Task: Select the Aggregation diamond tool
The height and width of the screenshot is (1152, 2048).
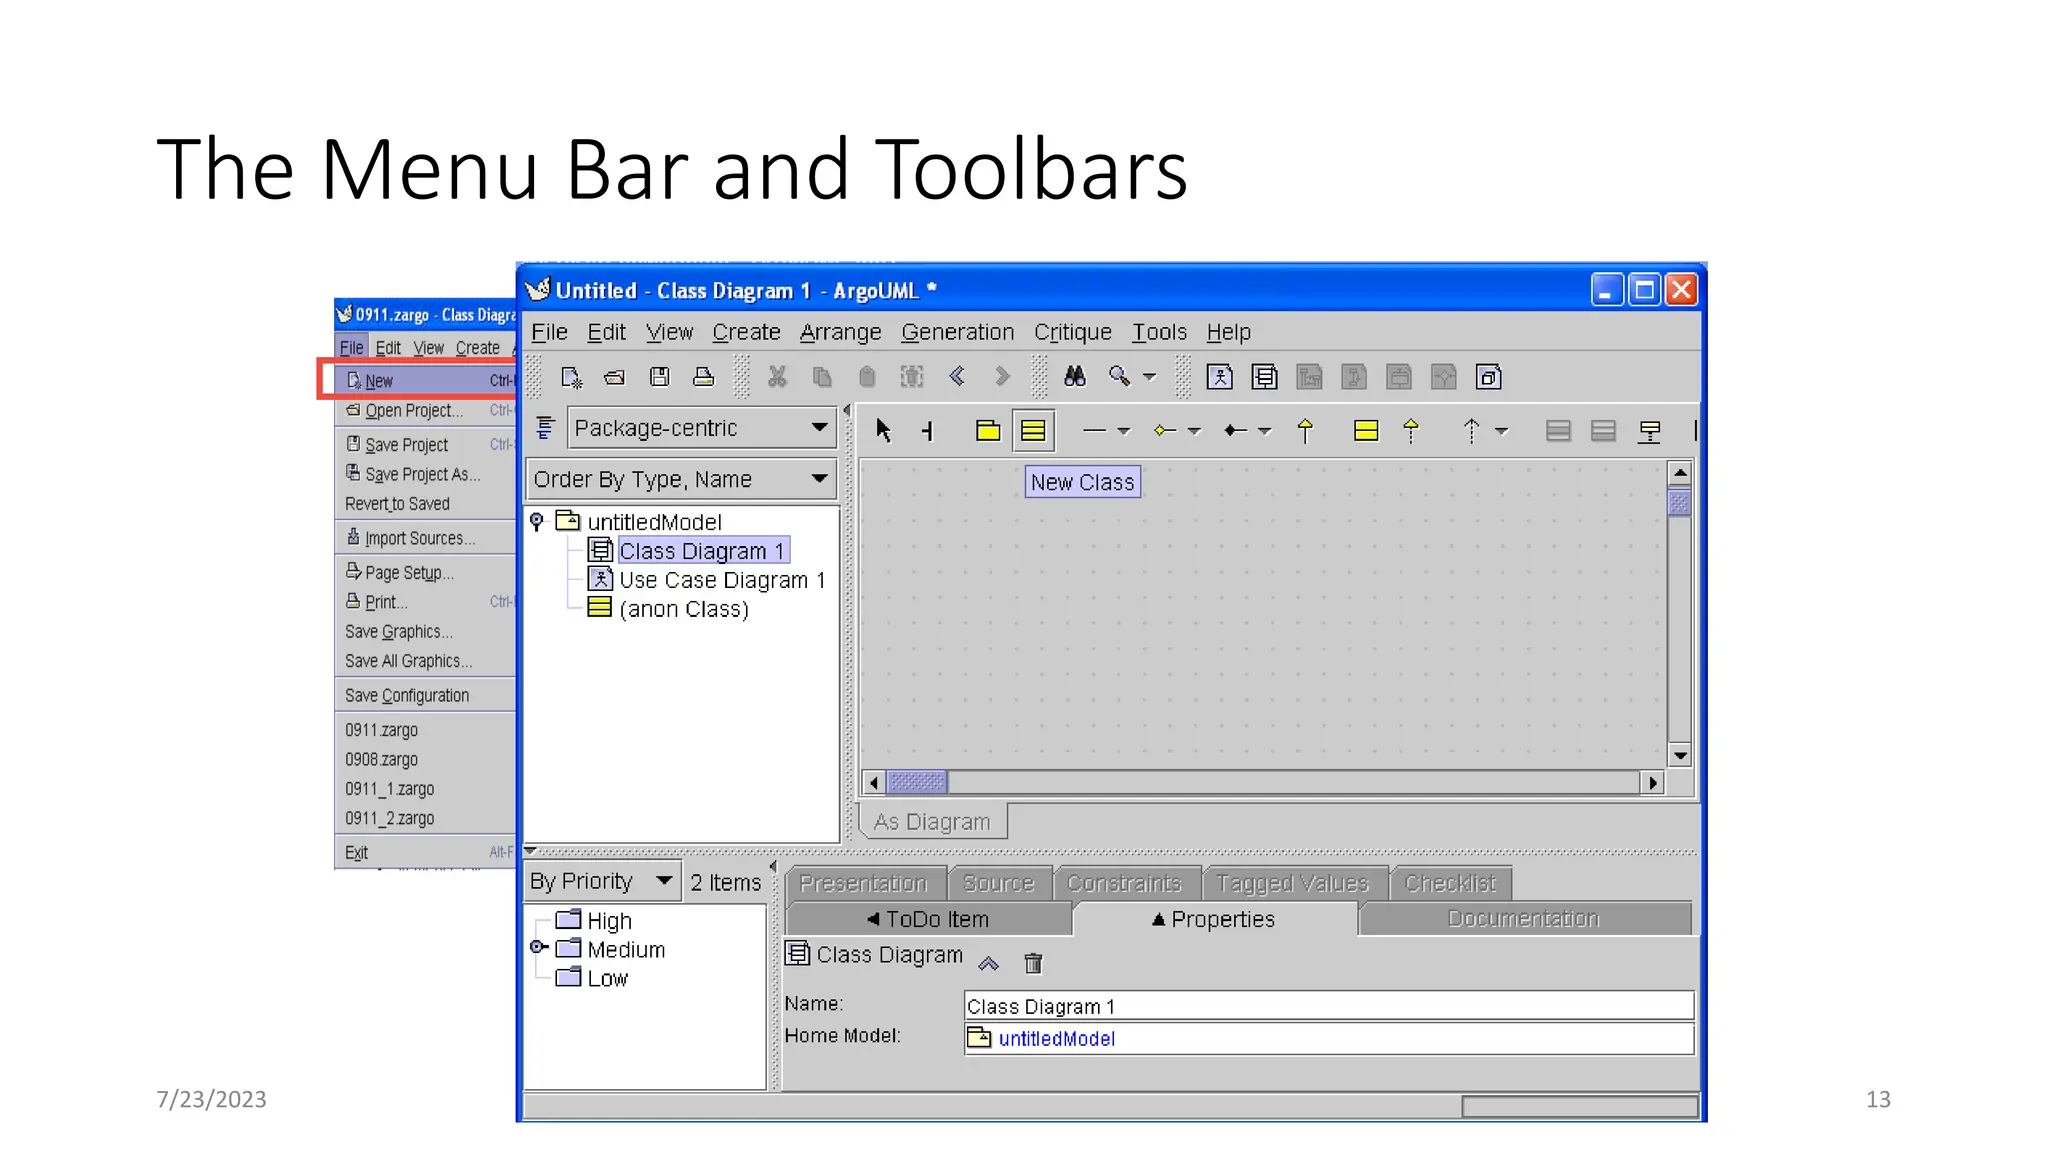Action: tap(1164, 431)
